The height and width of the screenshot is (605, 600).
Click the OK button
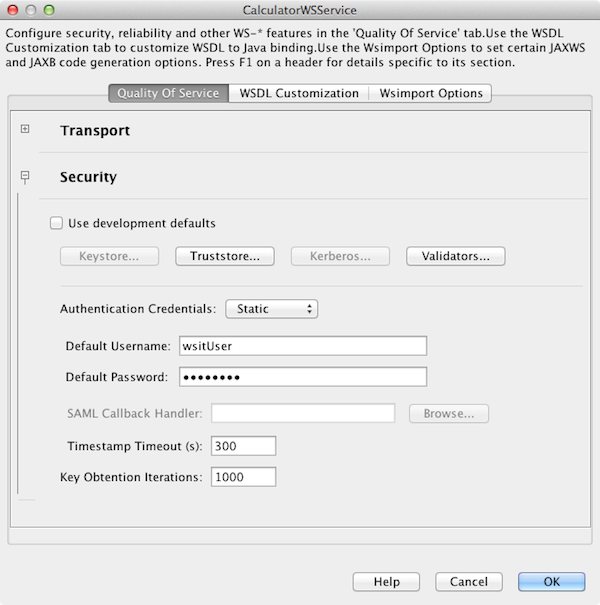(x=551, y=581)
